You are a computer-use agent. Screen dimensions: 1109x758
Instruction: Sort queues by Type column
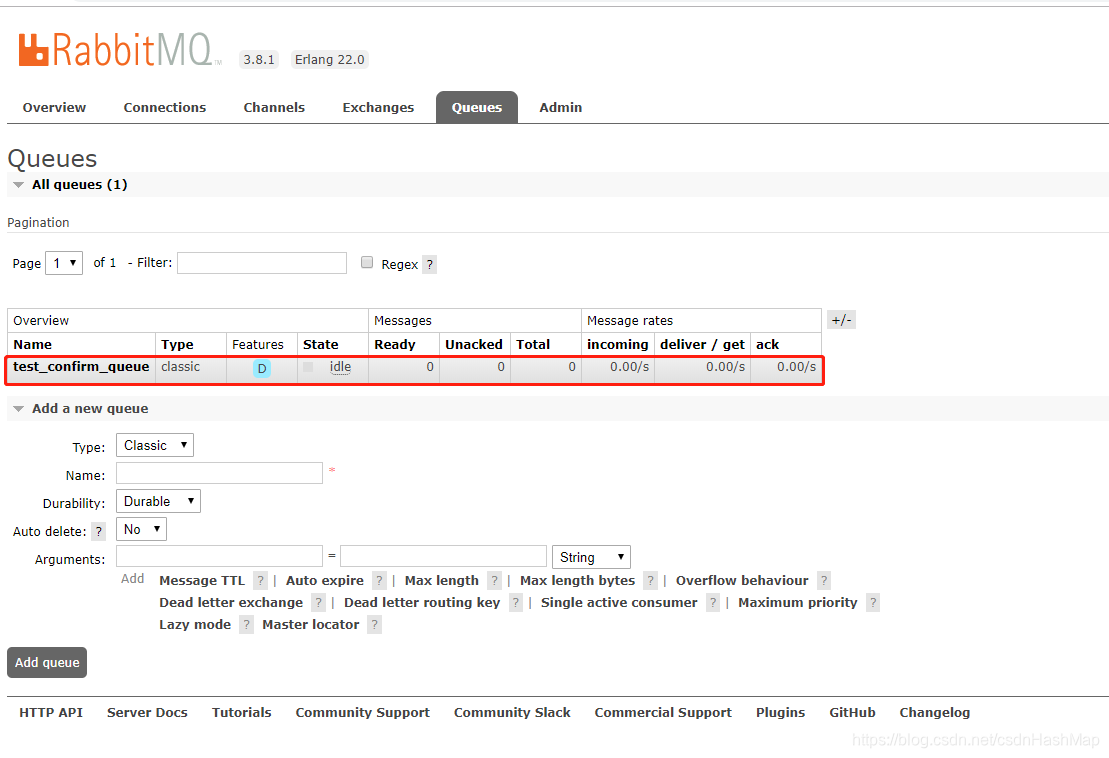click(177, 344)
